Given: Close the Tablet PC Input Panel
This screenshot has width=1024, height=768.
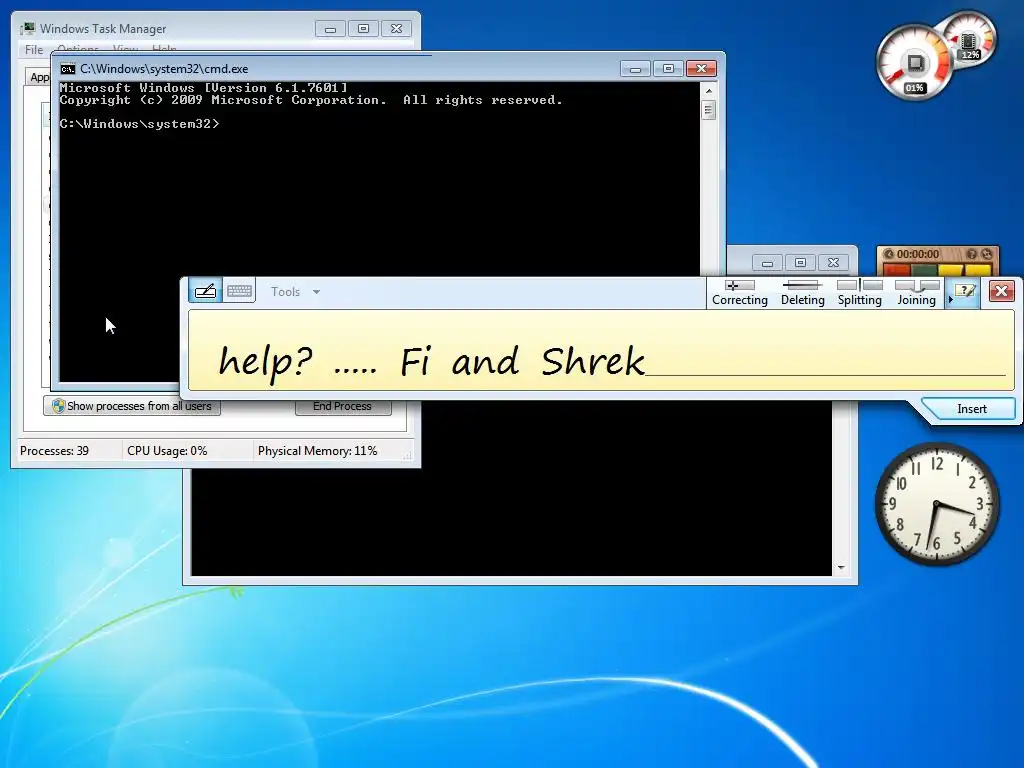Looking at the screenshot, I should point(1001,291).
